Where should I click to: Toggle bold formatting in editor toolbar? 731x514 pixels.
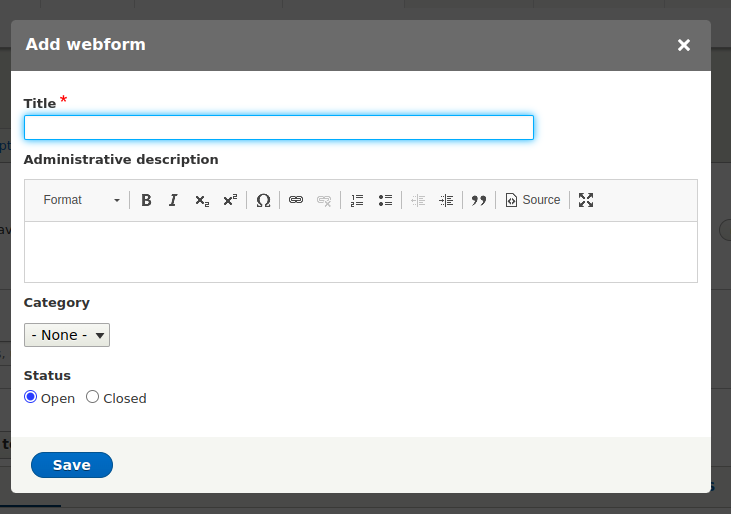pos(146,200)
